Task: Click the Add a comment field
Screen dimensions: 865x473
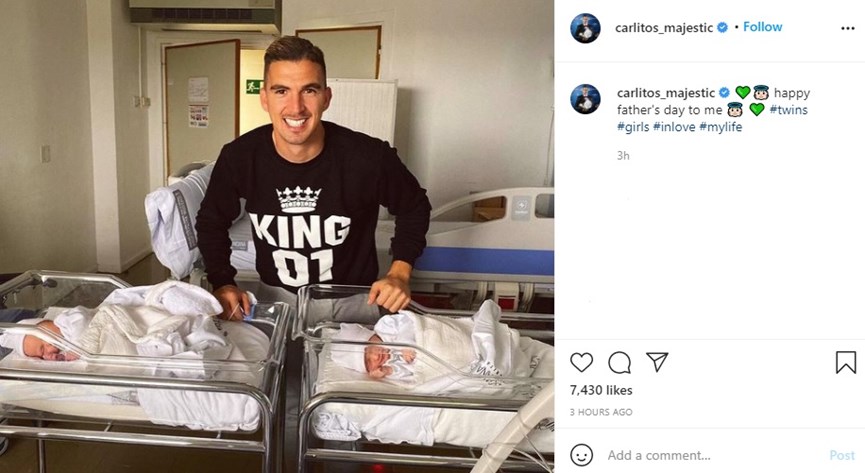Action: 712,455
